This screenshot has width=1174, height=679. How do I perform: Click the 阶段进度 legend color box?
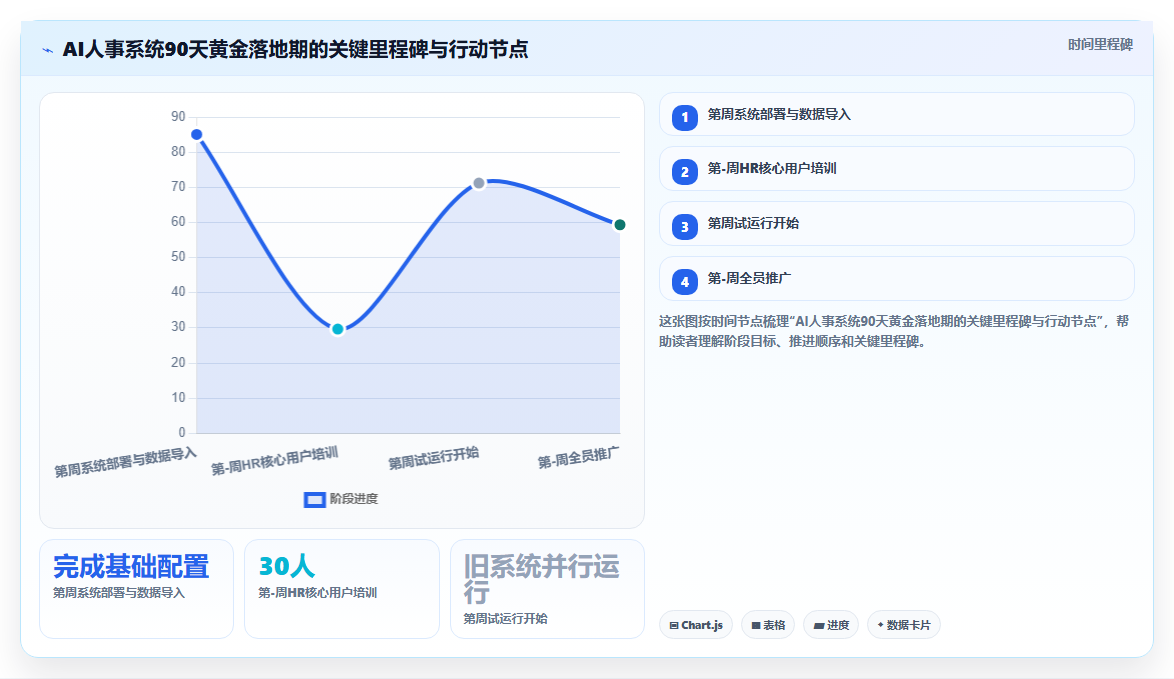[314, 499]
